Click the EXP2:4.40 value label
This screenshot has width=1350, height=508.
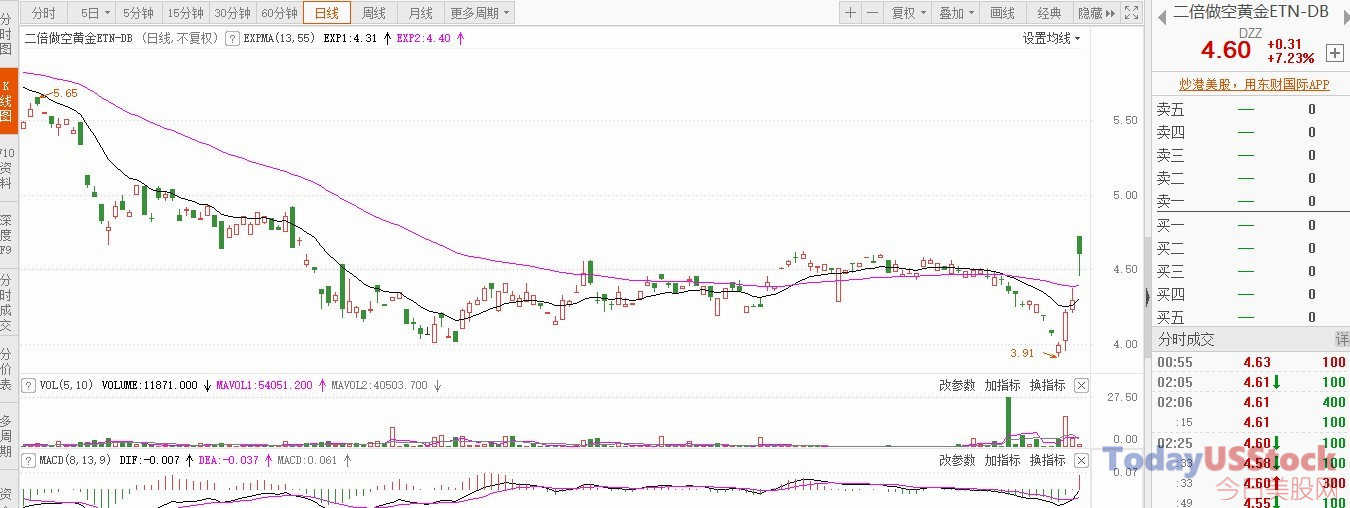(x=424, y=39)
